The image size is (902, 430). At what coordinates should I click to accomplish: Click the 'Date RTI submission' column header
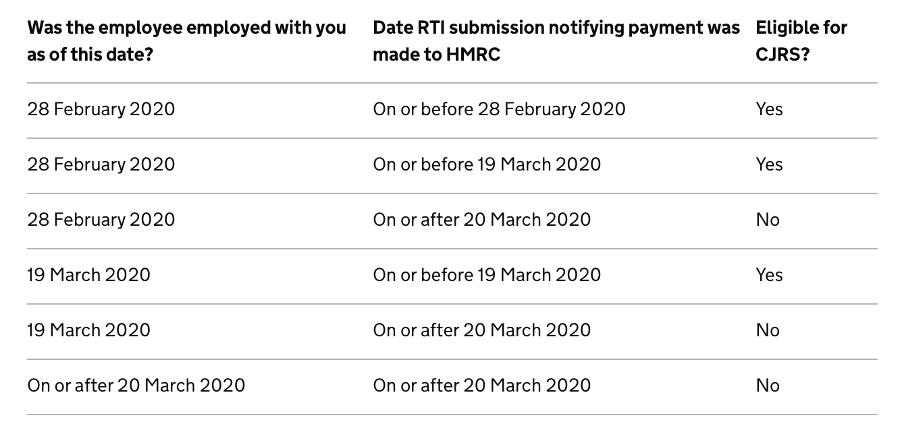coord(556,41)
